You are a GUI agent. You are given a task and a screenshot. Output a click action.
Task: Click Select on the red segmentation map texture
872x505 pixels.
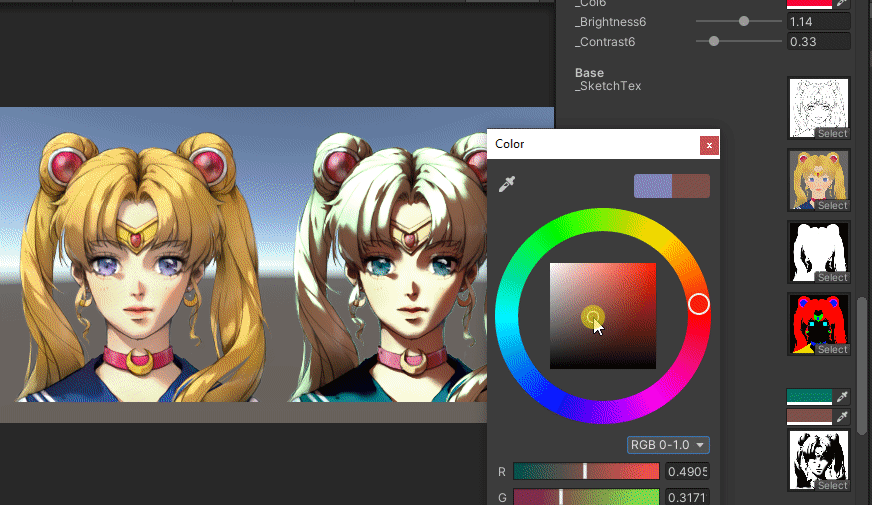coord(832,349)
